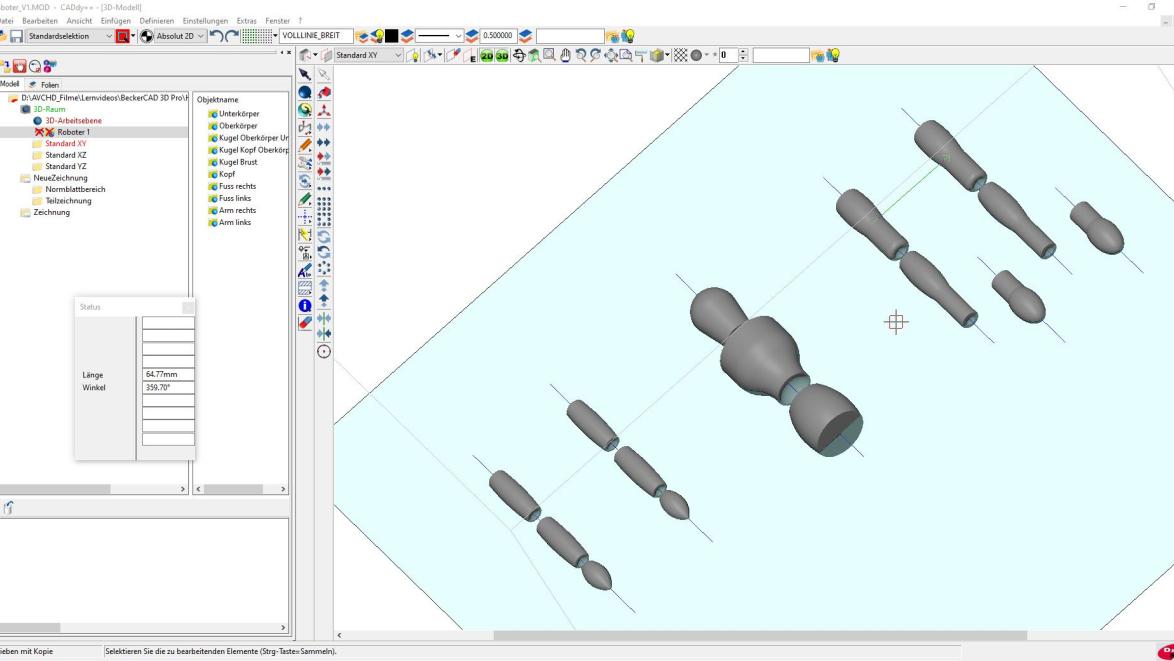This screenshot has height=661, width=1174.
Task: Open the Einstellungen menu
Action: (205, 21)
